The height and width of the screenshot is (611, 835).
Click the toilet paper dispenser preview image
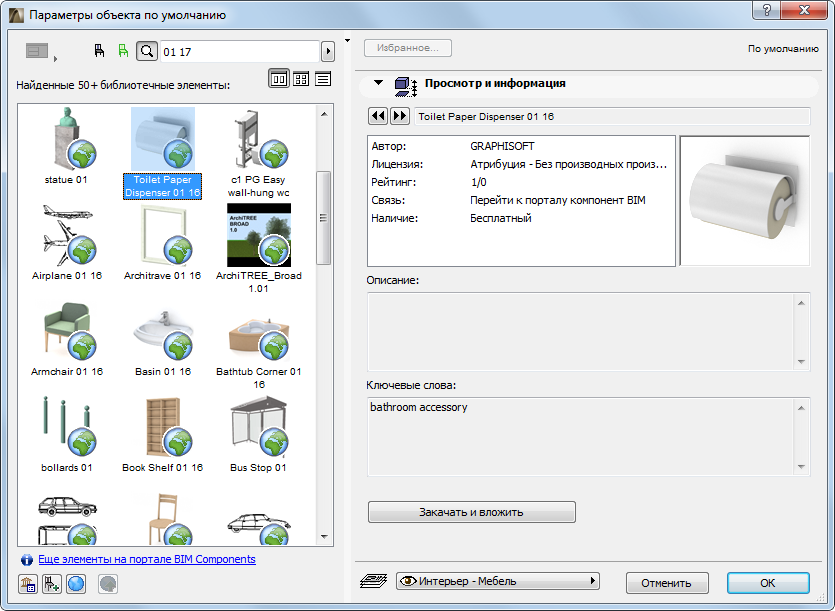click(x=745, y=200)
